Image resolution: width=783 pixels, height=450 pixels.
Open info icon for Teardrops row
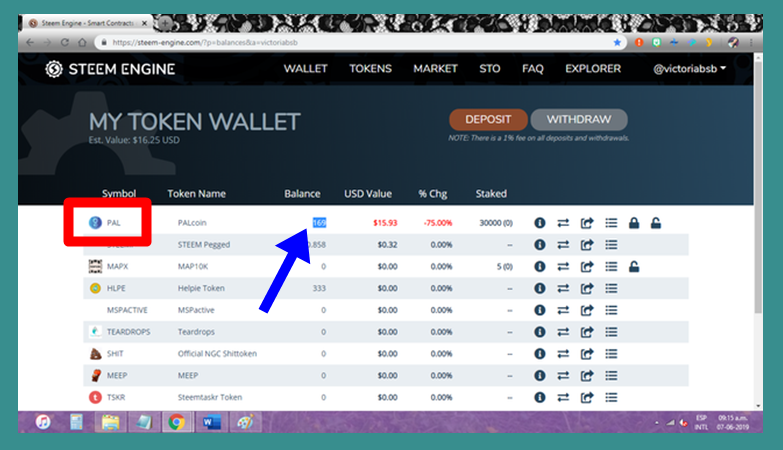539,332
